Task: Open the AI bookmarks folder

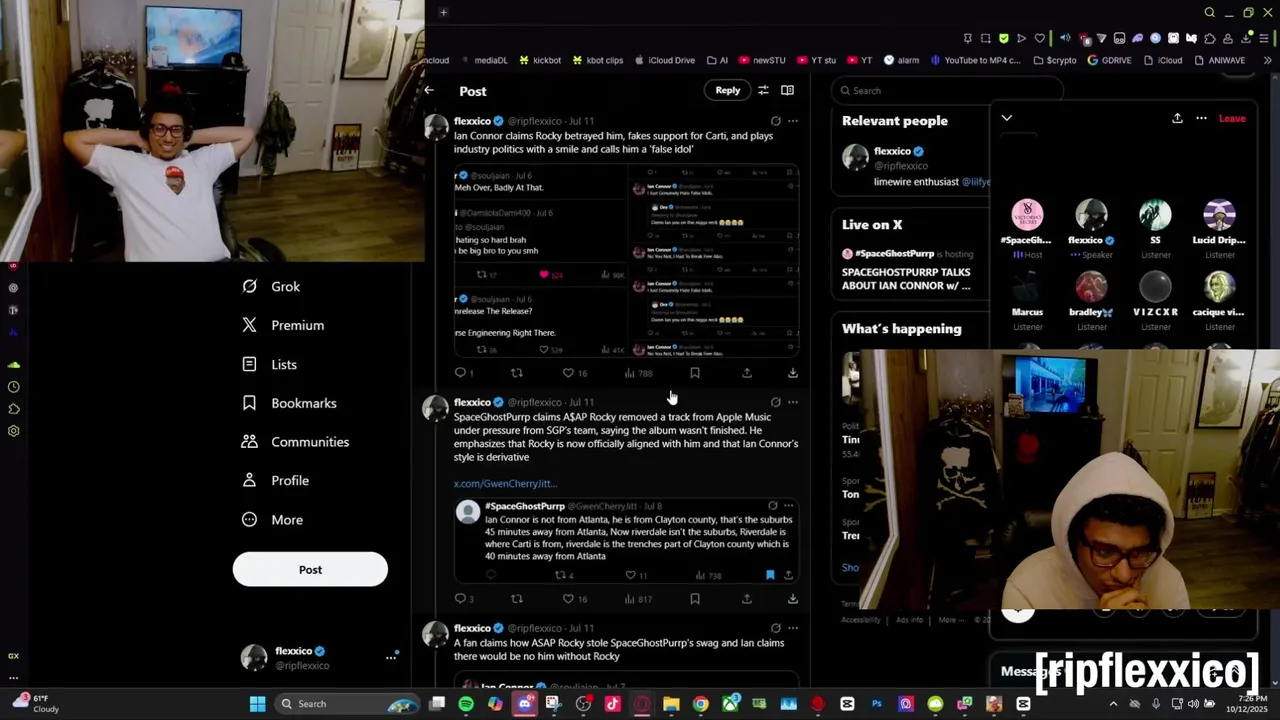Action: (717, 60)
